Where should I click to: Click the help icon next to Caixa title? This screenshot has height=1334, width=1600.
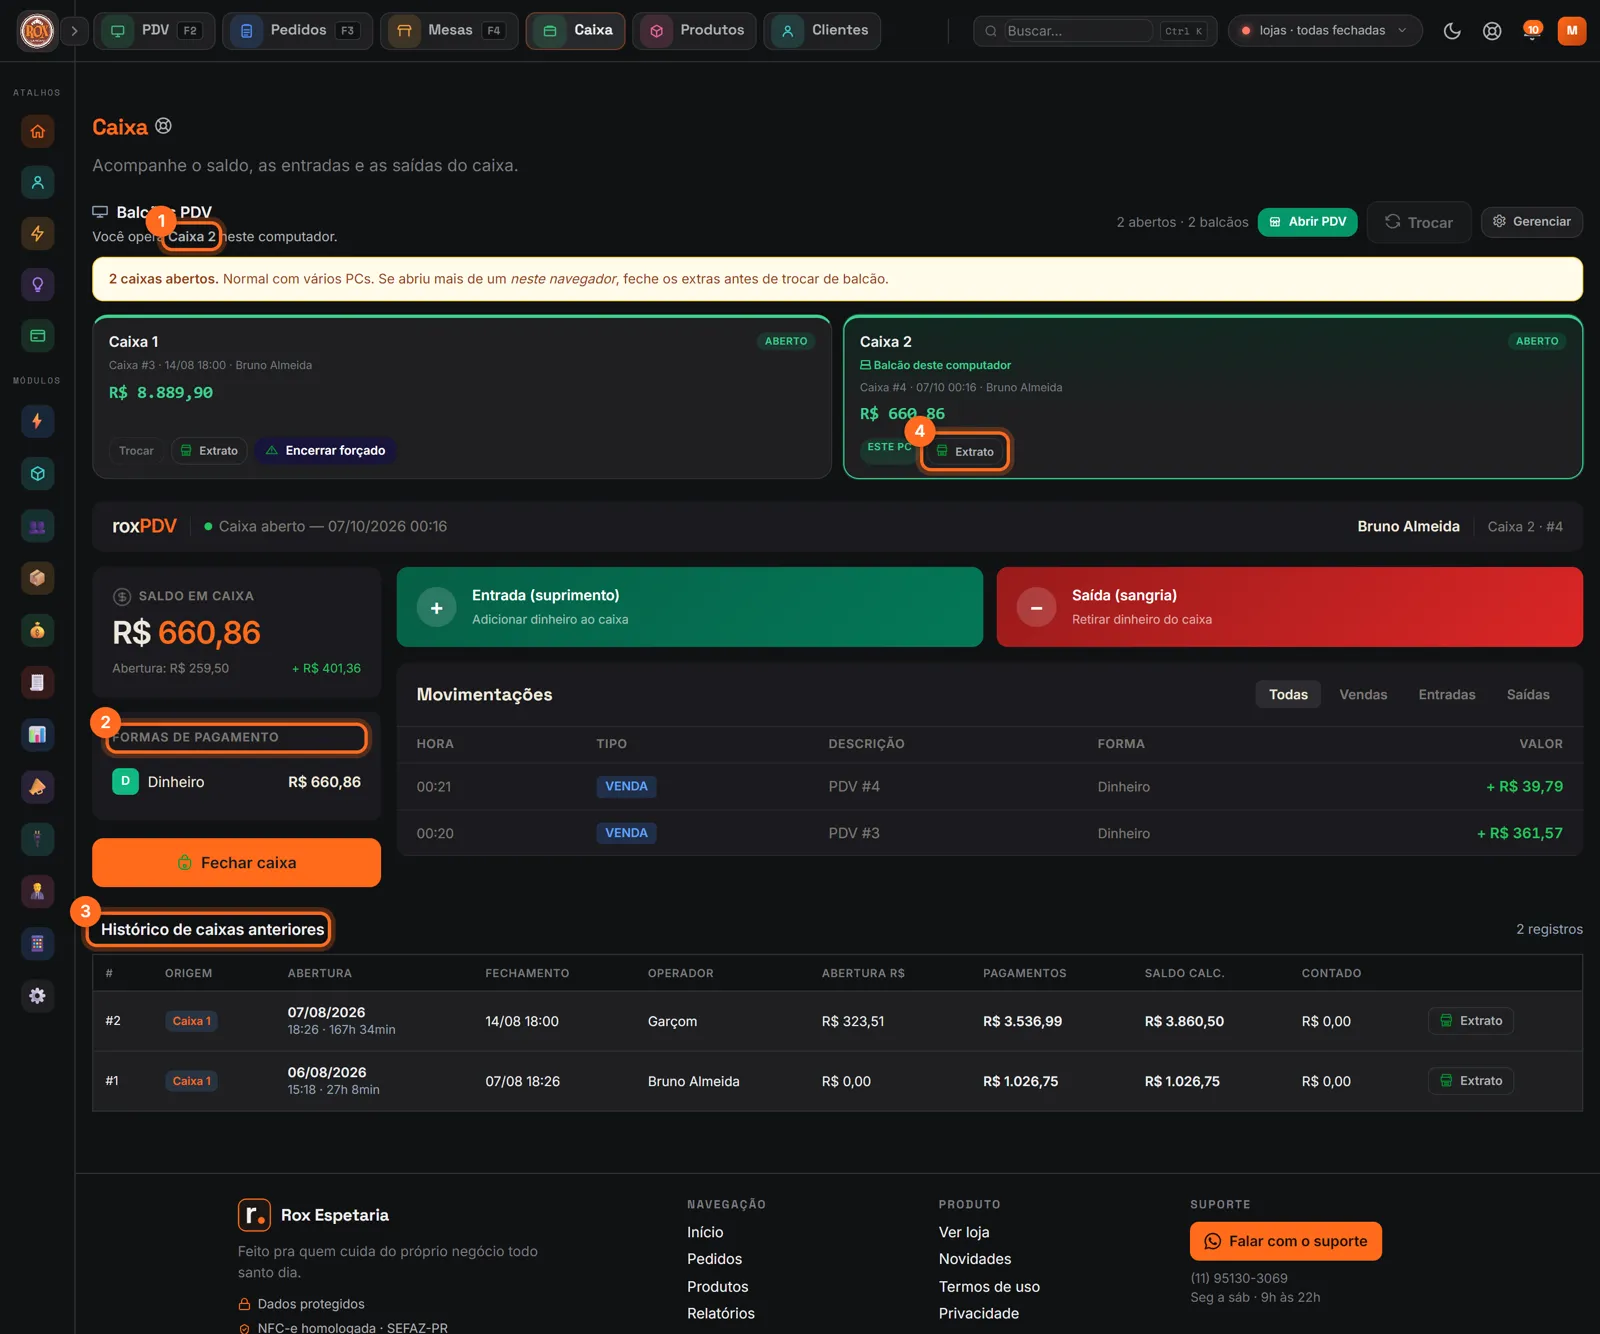click(x=164, y=126)
